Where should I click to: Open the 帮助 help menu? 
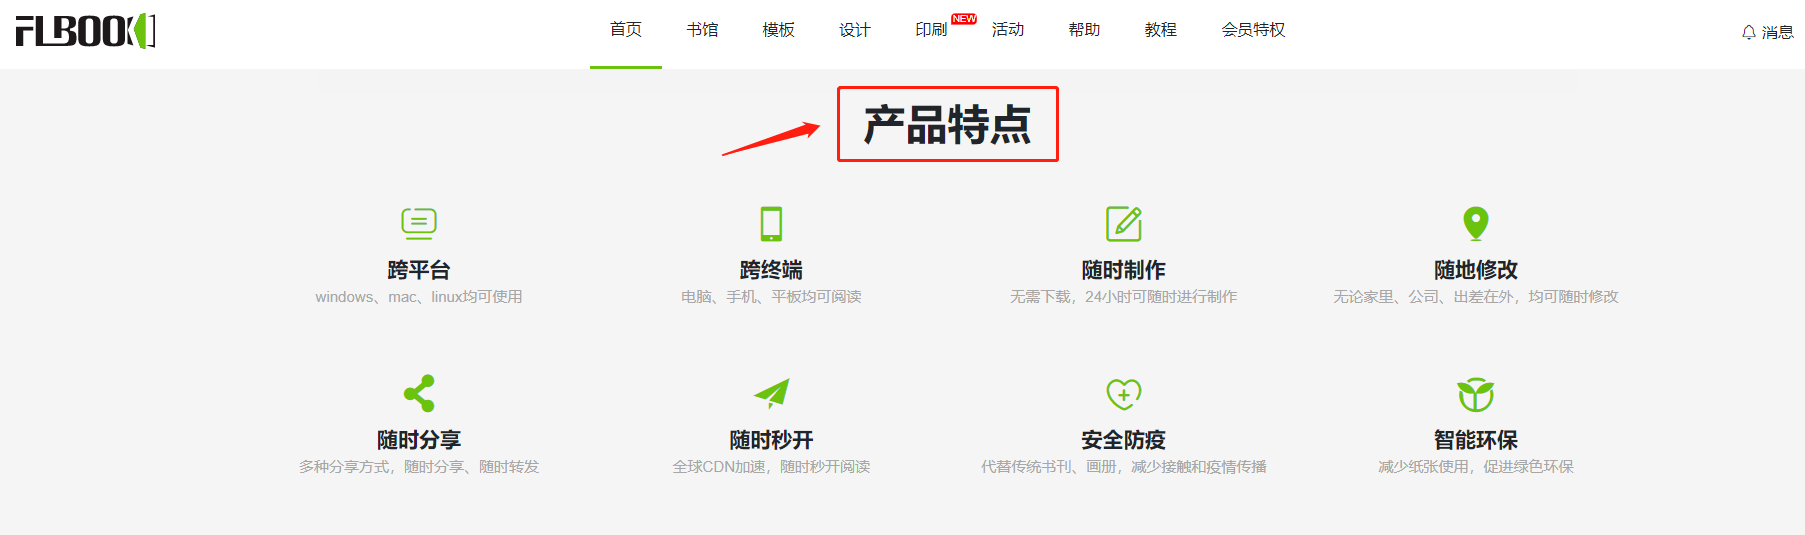click(1084, 30)
